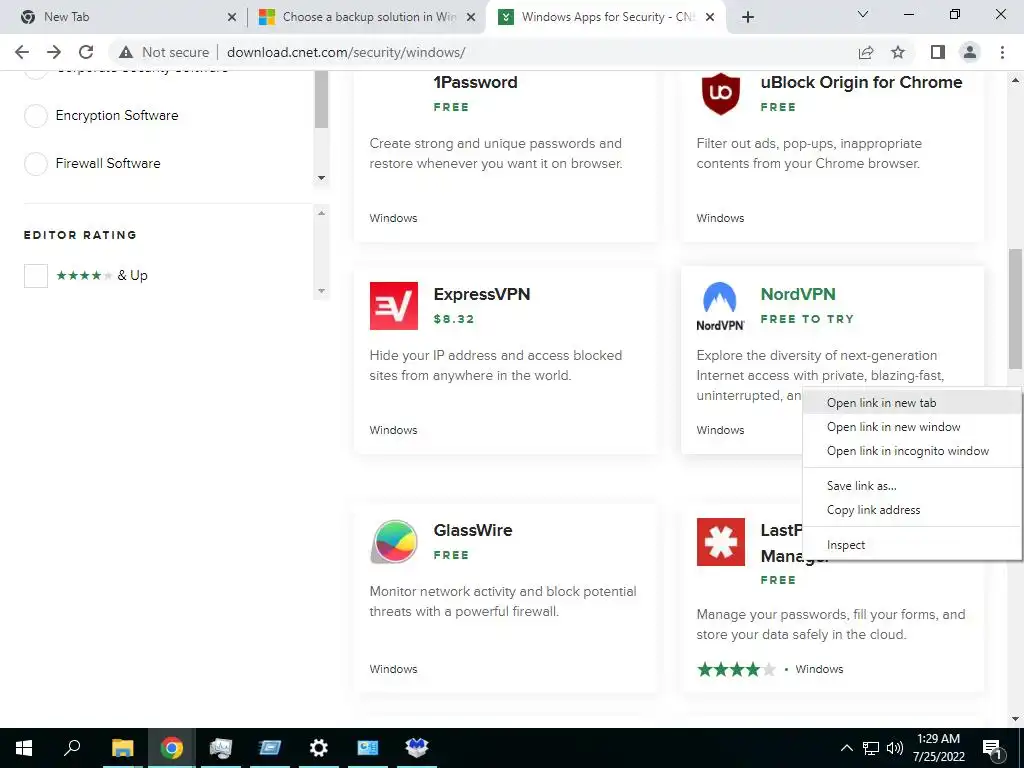Close the Choose a backup solution tab
Viewport: 1024px width, 768px height.
(470, 17)
